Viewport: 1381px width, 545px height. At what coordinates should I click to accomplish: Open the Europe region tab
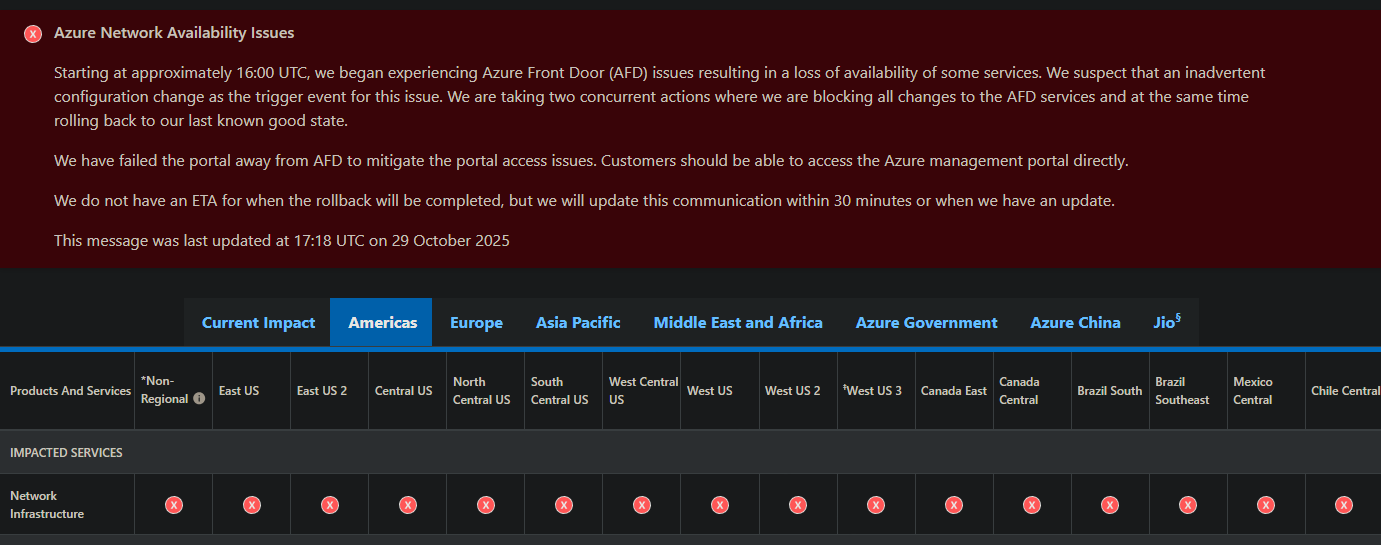click(x=476, y=323)
